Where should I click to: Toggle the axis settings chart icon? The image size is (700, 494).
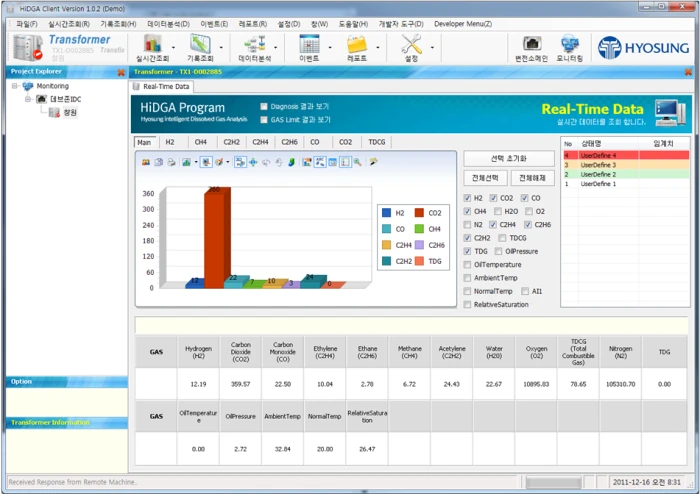(x=345, y=162)
